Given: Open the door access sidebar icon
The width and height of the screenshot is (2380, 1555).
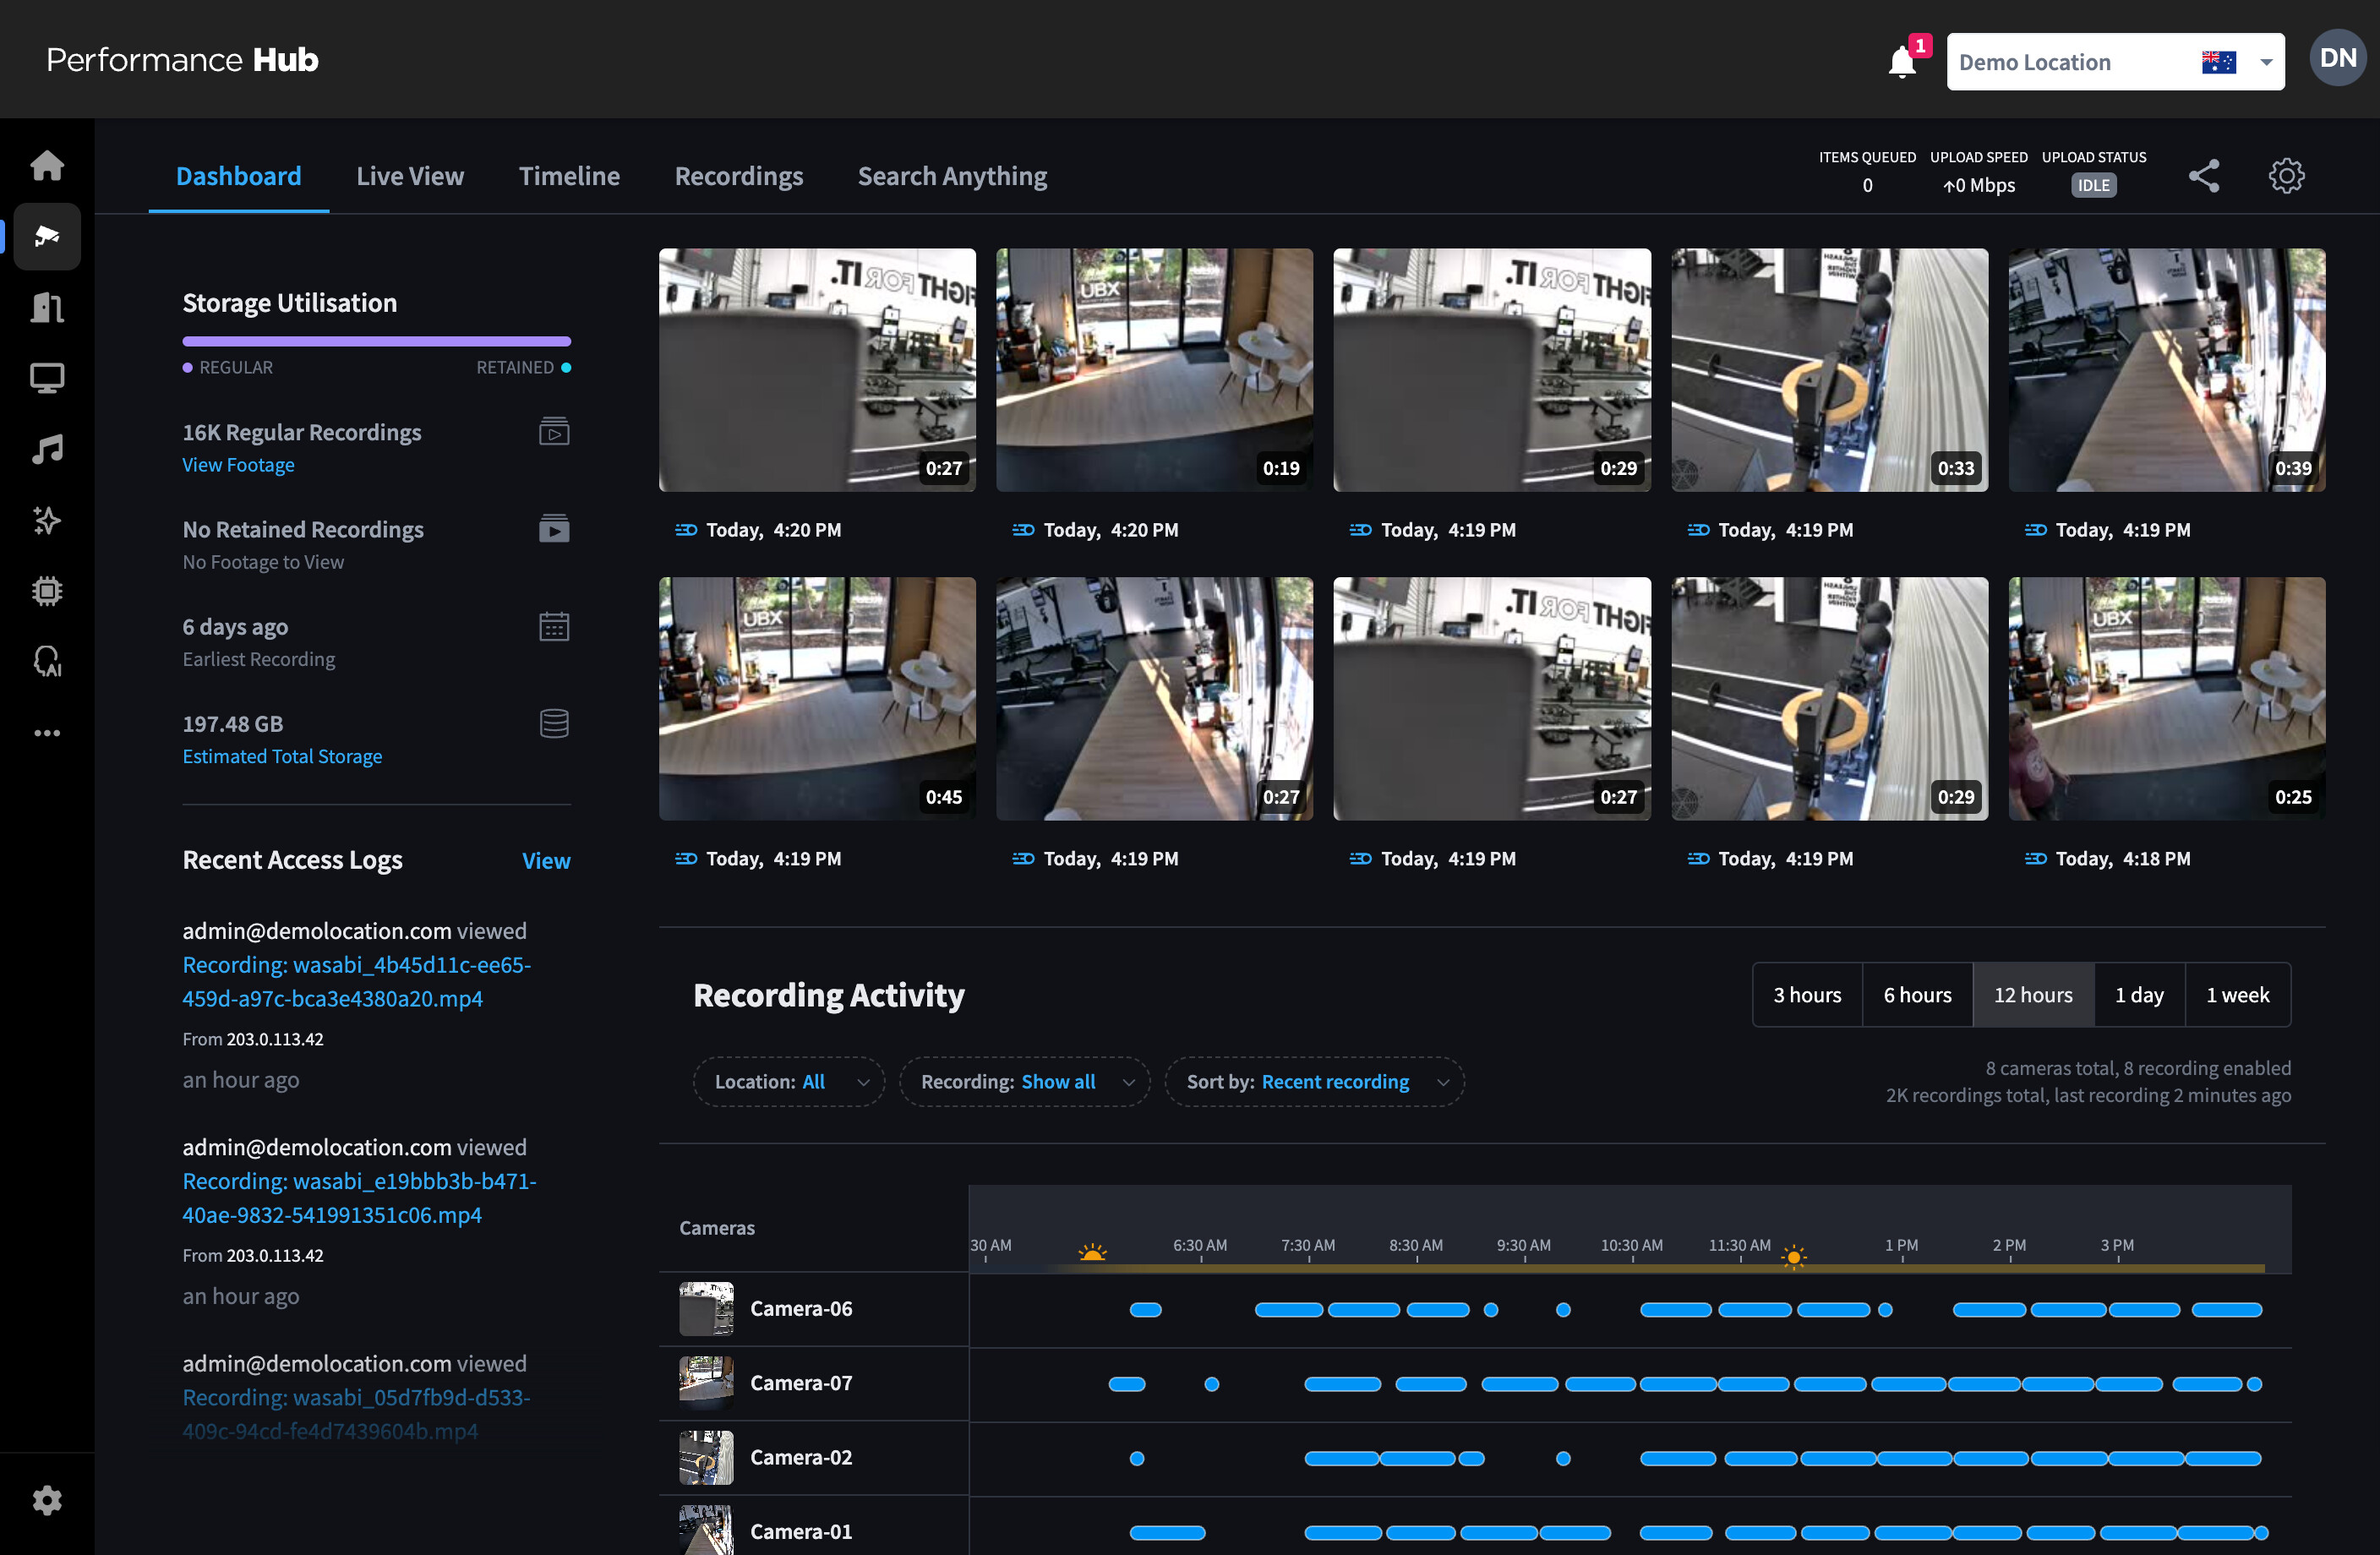Looking at the screenshot, I should click(x=47, y=307).
